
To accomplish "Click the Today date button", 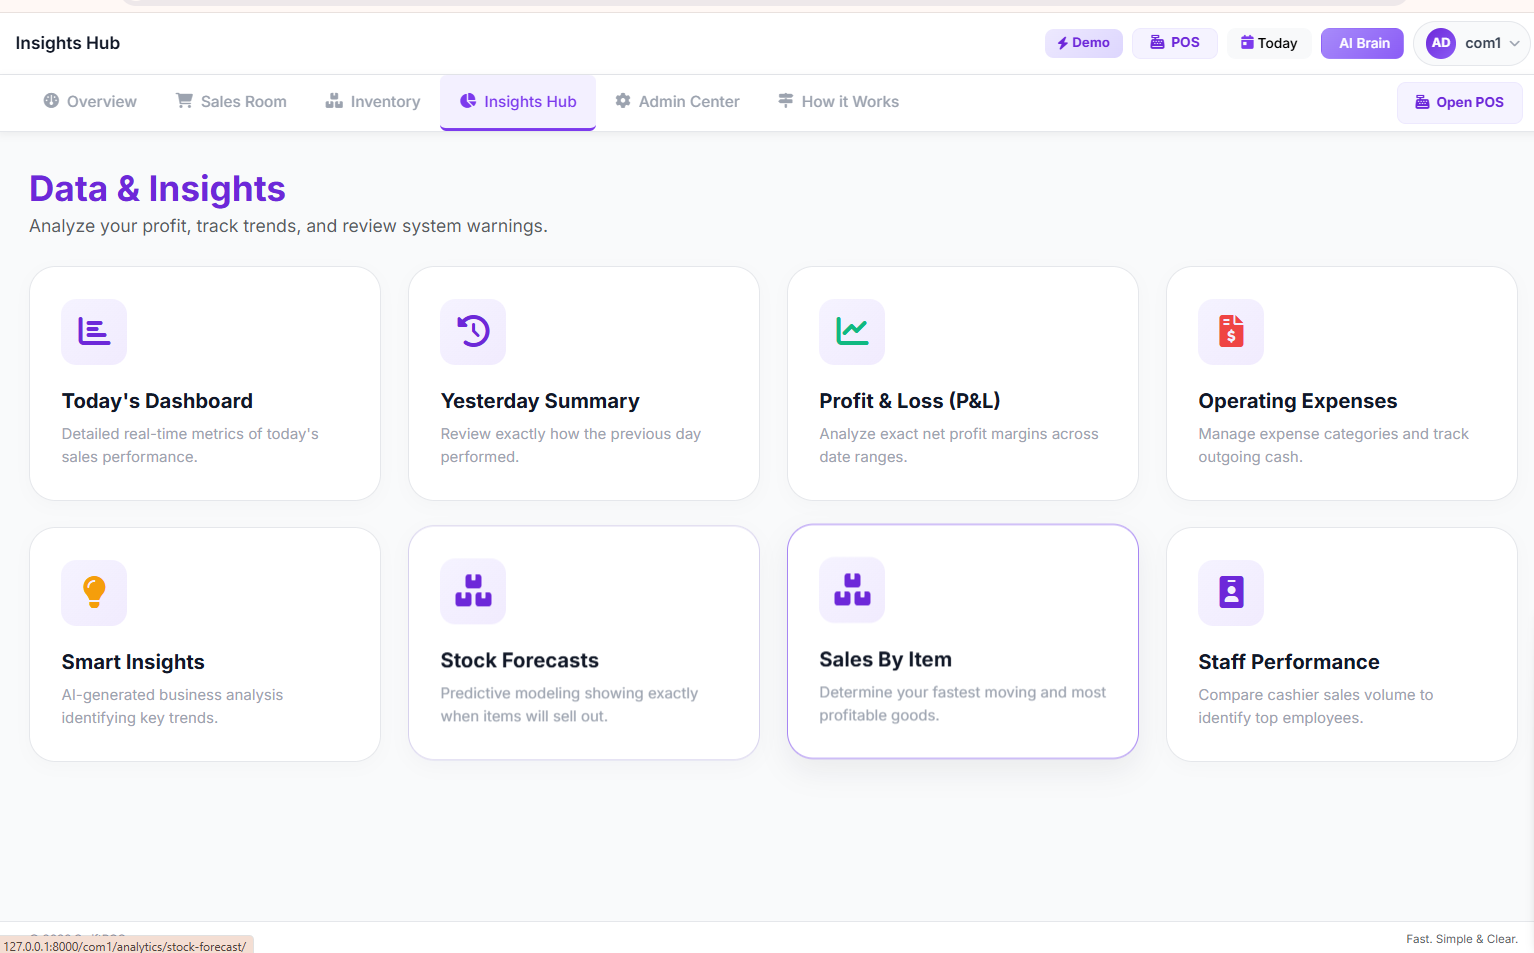I will tap(1269, 43).
